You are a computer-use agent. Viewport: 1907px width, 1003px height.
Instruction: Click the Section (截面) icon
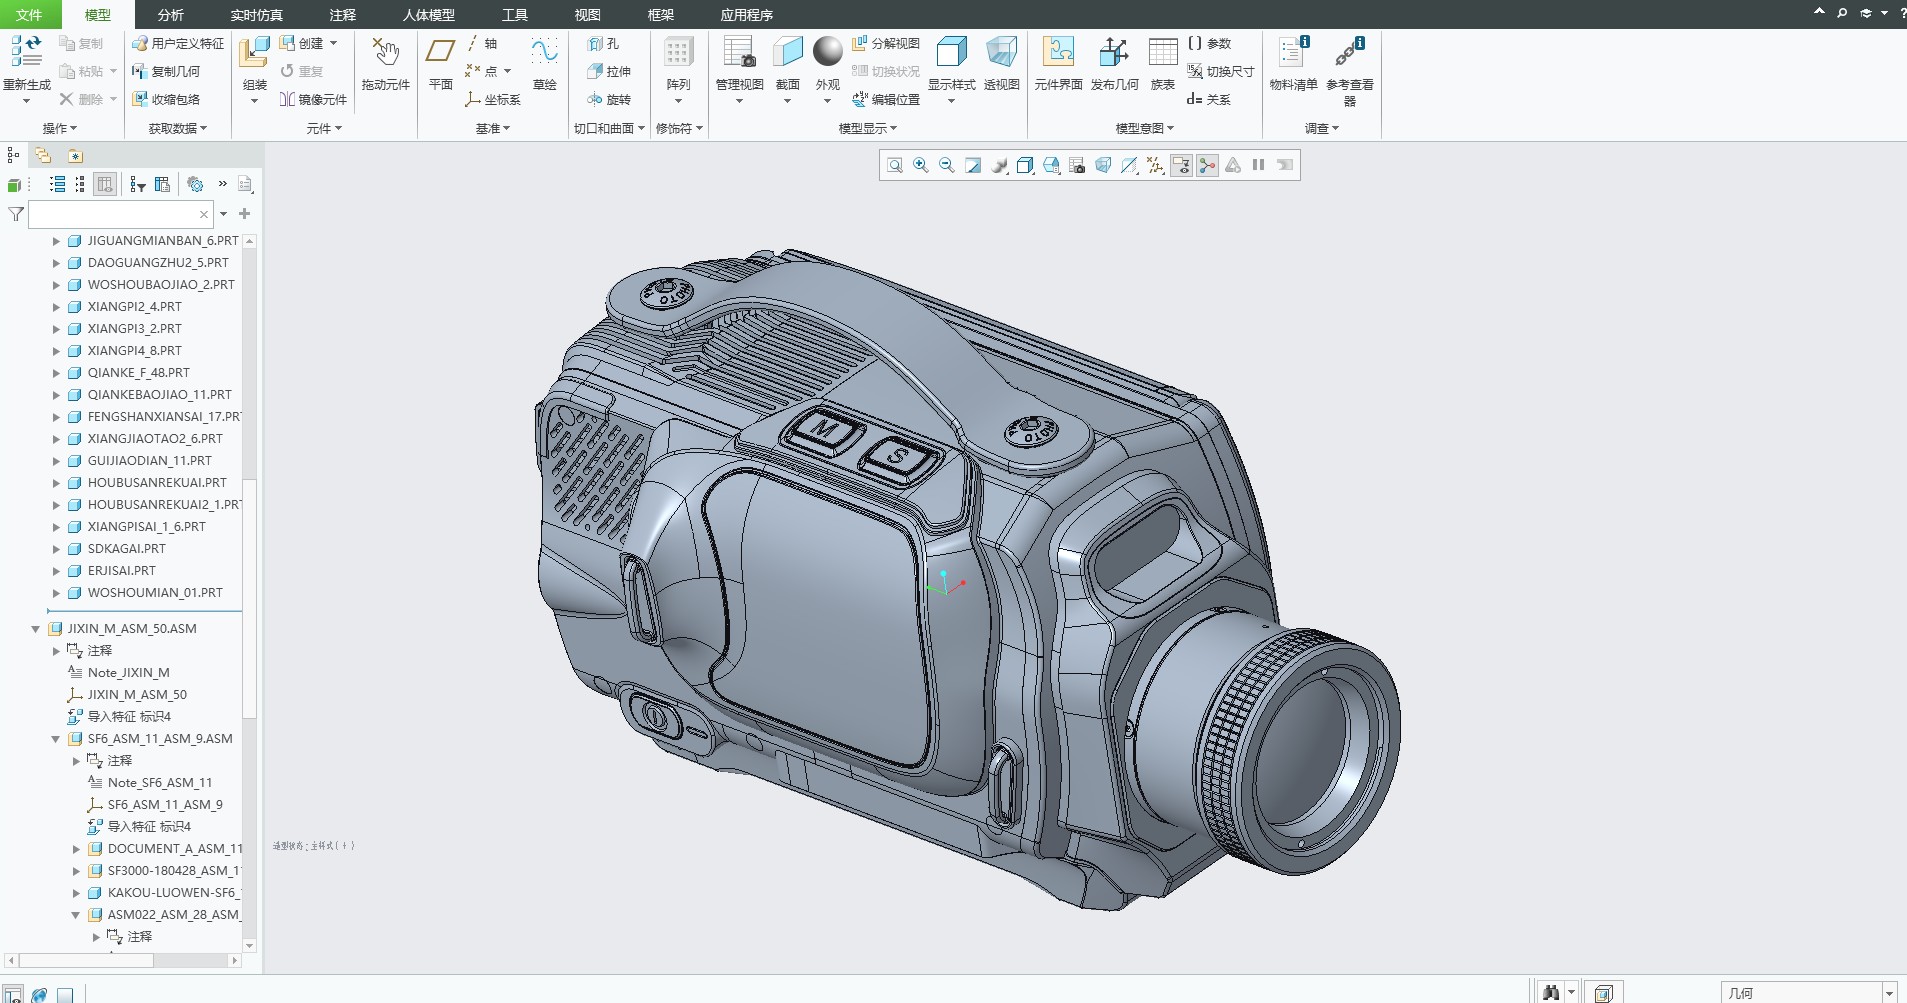(x=788, y=53)
